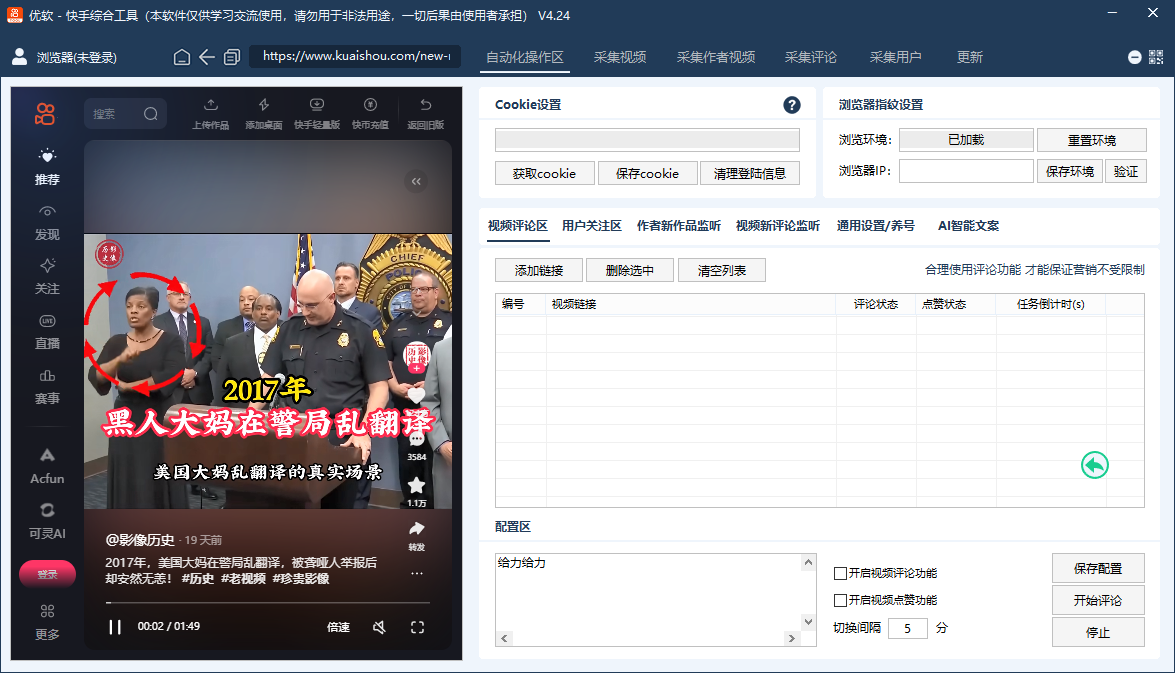Enable the 开启视频评论功能 checkbox
Image resolution: width=1175 pixels, height=673 pixels.
pos(841,572)
